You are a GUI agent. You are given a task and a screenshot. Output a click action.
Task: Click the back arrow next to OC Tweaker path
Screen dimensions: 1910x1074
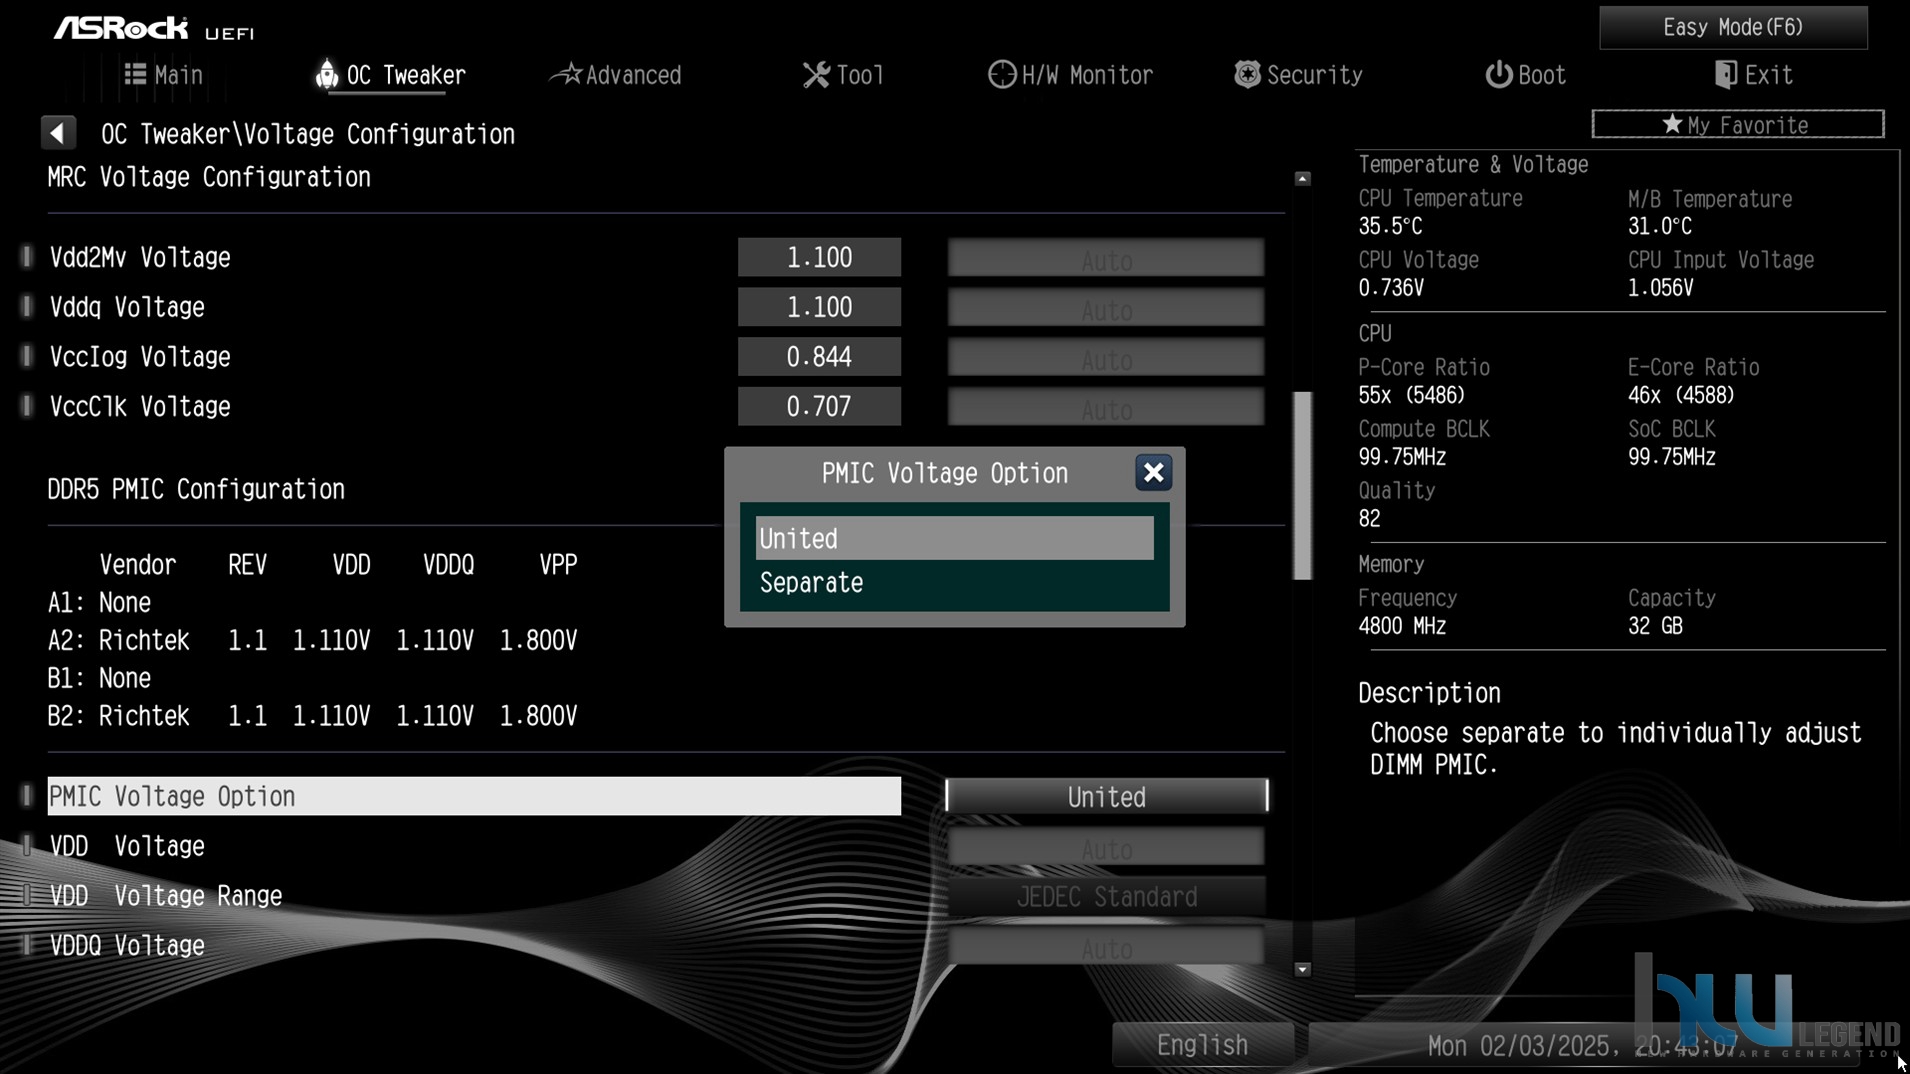pyautogui.click(x=58, y=133)
